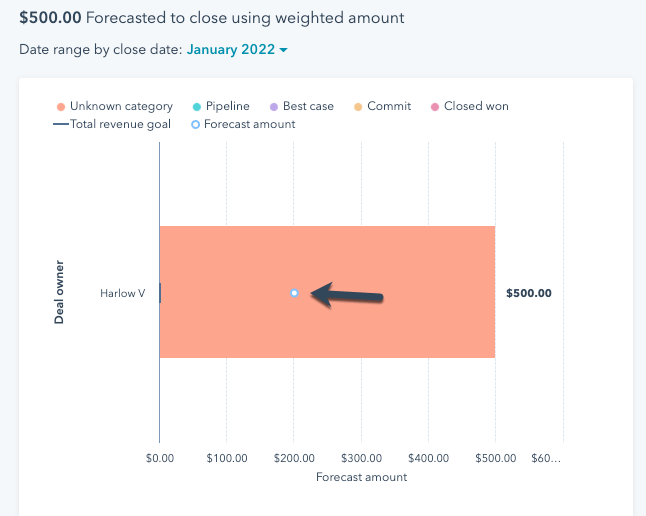The width and height of the screenshot is (646, 516).
Task: Toggle the Total revenue goal legend line
Action: [x=111, y=124]
